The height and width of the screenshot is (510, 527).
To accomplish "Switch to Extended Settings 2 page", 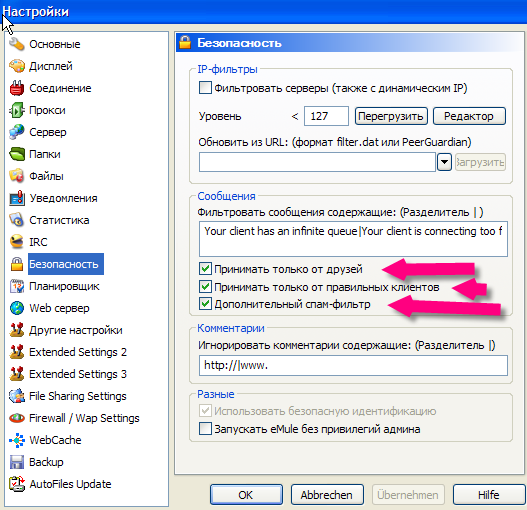I will pos(78,352).
